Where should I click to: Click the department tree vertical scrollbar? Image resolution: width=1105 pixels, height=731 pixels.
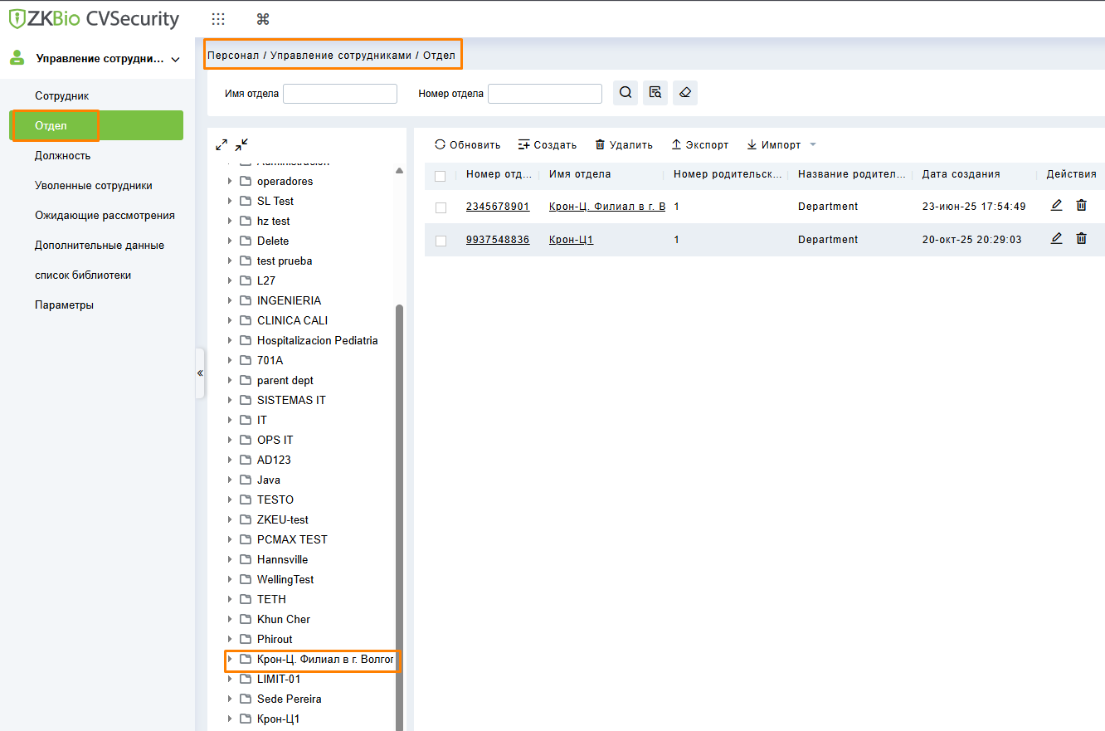point(399,500)
